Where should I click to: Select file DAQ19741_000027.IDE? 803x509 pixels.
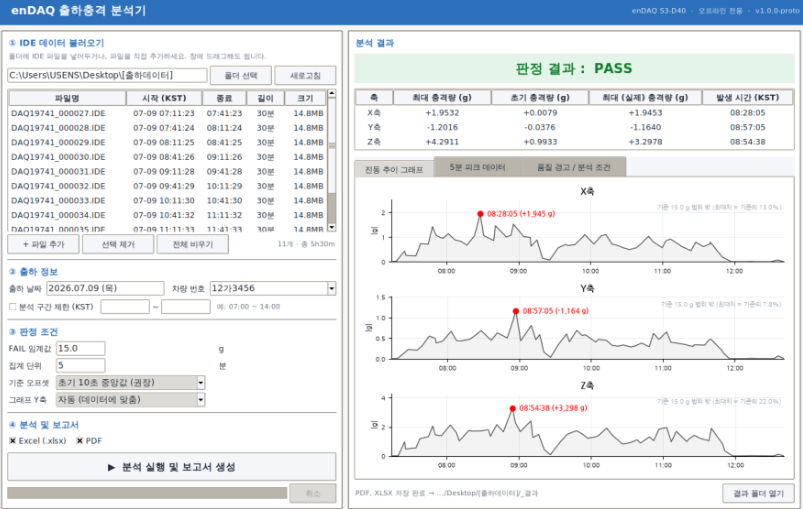pos(167,113)
